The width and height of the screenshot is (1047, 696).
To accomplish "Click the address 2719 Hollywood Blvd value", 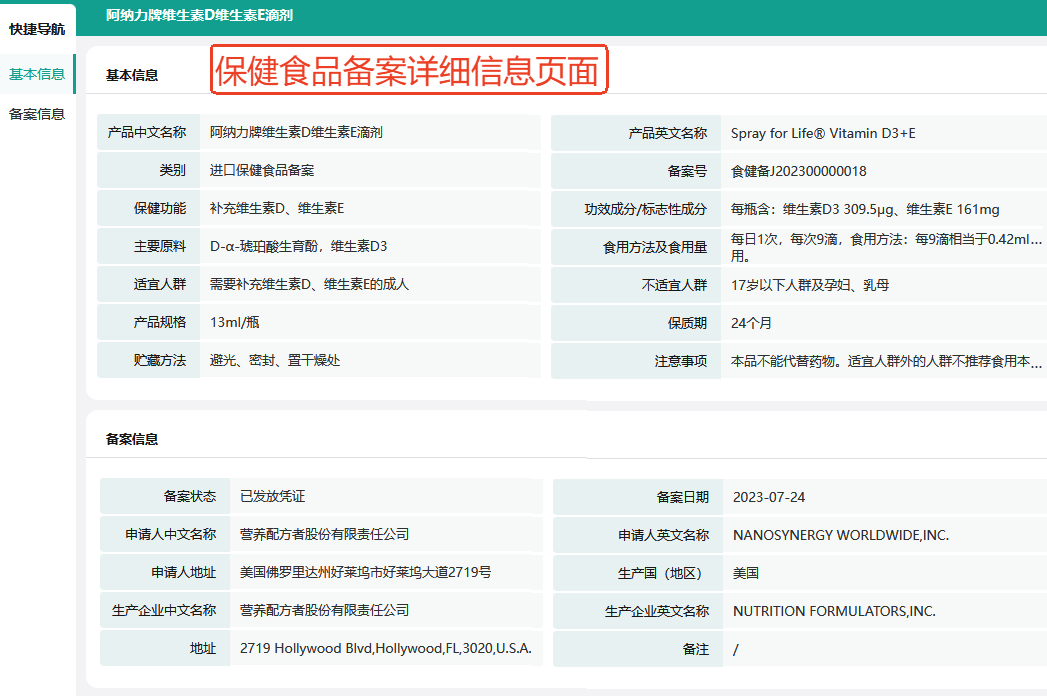I will click(385, 649).
